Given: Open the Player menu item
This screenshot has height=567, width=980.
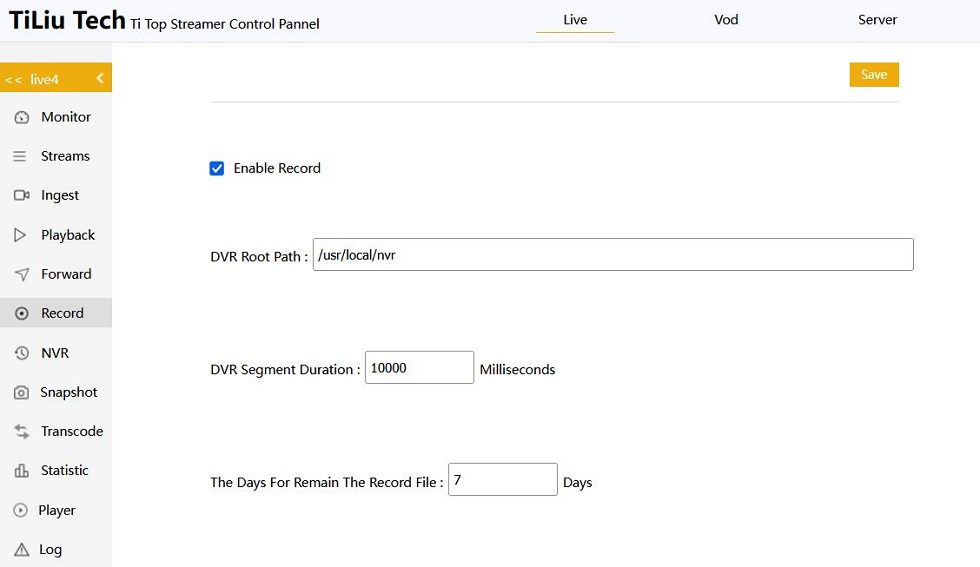Looking at the screenshot, I should pyautogui.click(x=56, y=510).
